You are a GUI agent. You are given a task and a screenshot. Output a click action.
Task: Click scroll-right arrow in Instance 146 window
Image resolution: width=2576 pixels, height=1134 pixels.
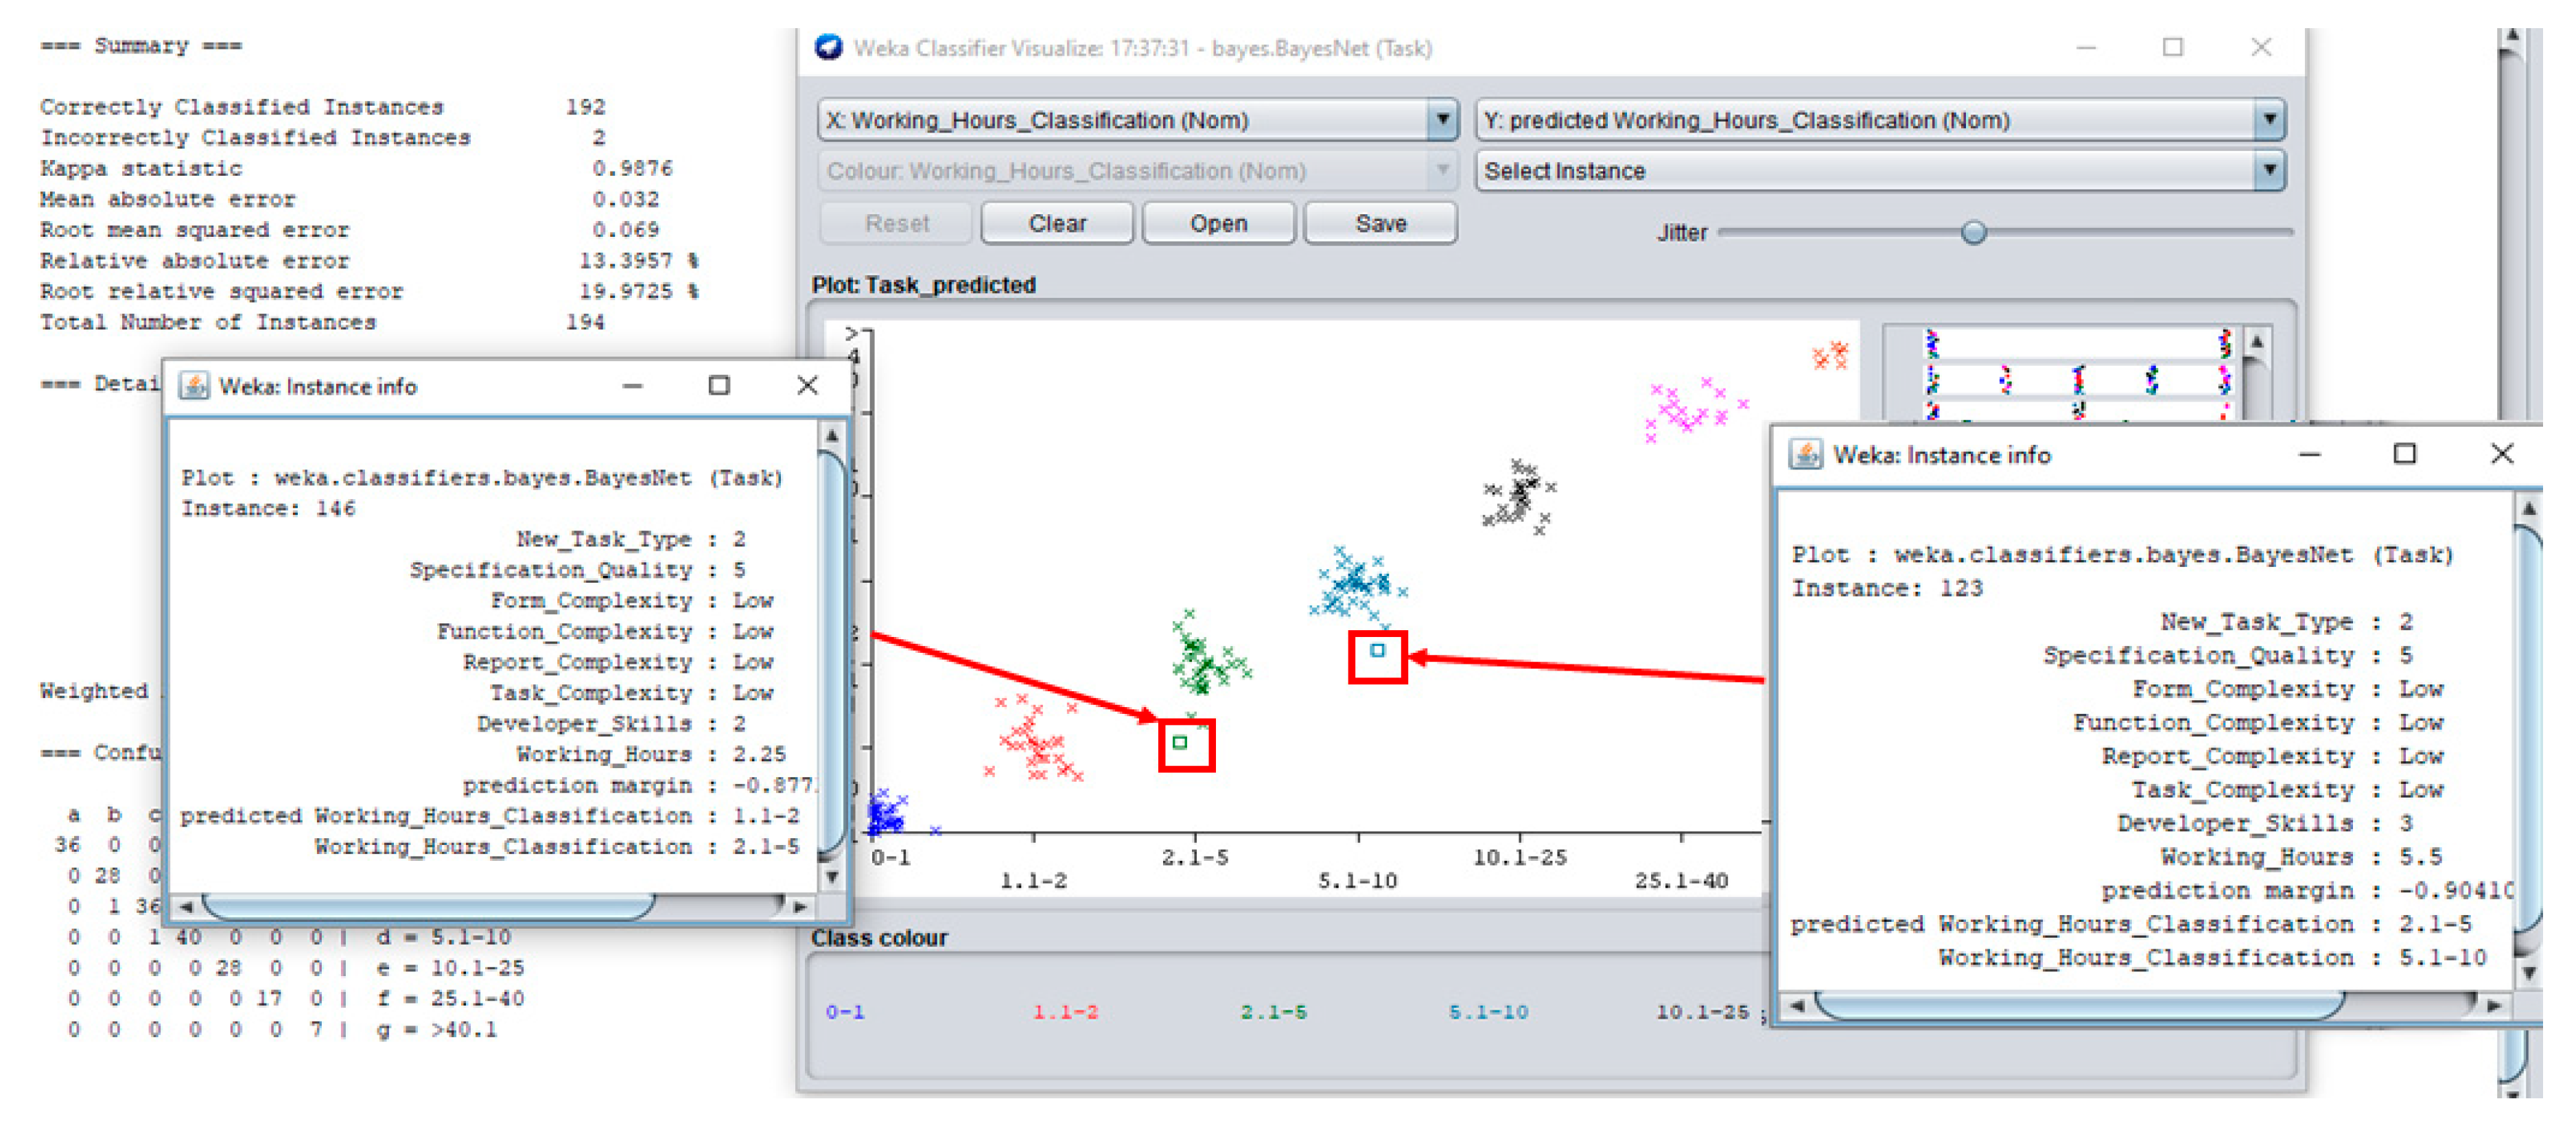pyautogui.click(x=799, y=907)
